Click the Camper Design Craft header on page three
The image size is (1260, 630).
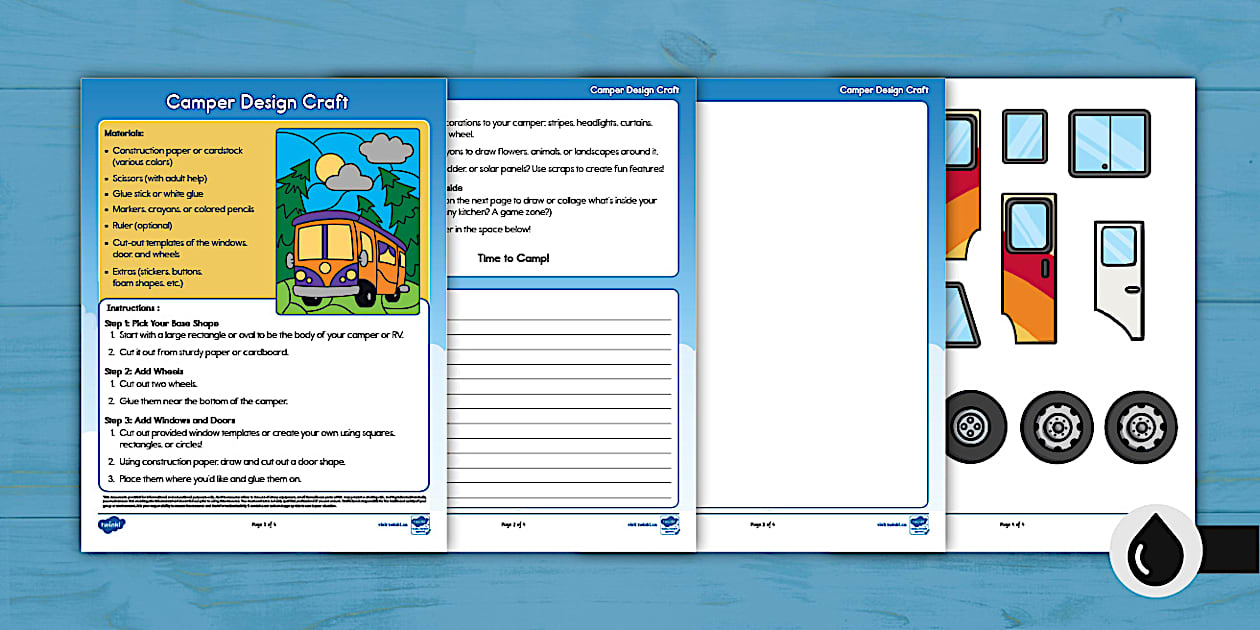(x=884, y=90)
